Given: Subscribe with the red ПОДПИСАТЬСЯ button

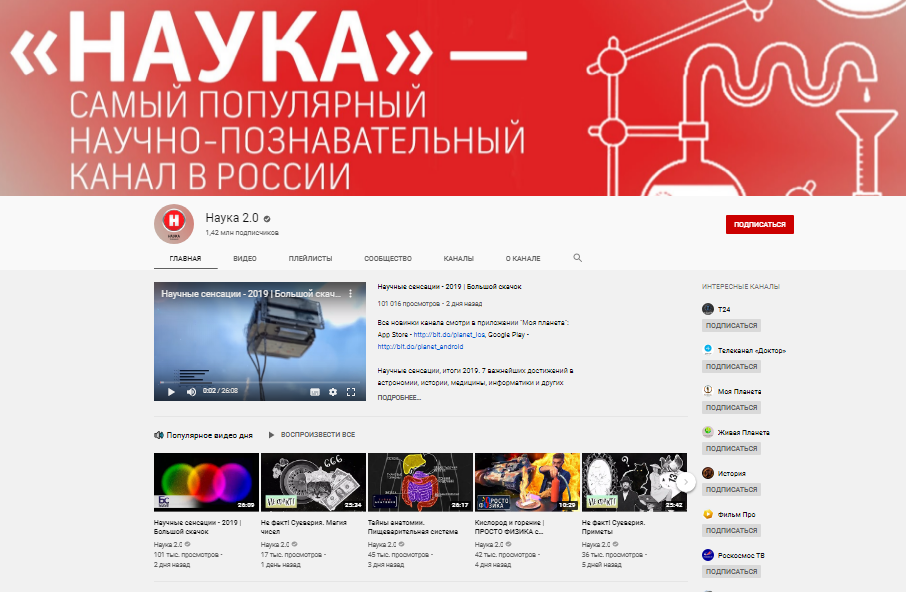Looking at the screenshot, I should [x=759, y=225].
